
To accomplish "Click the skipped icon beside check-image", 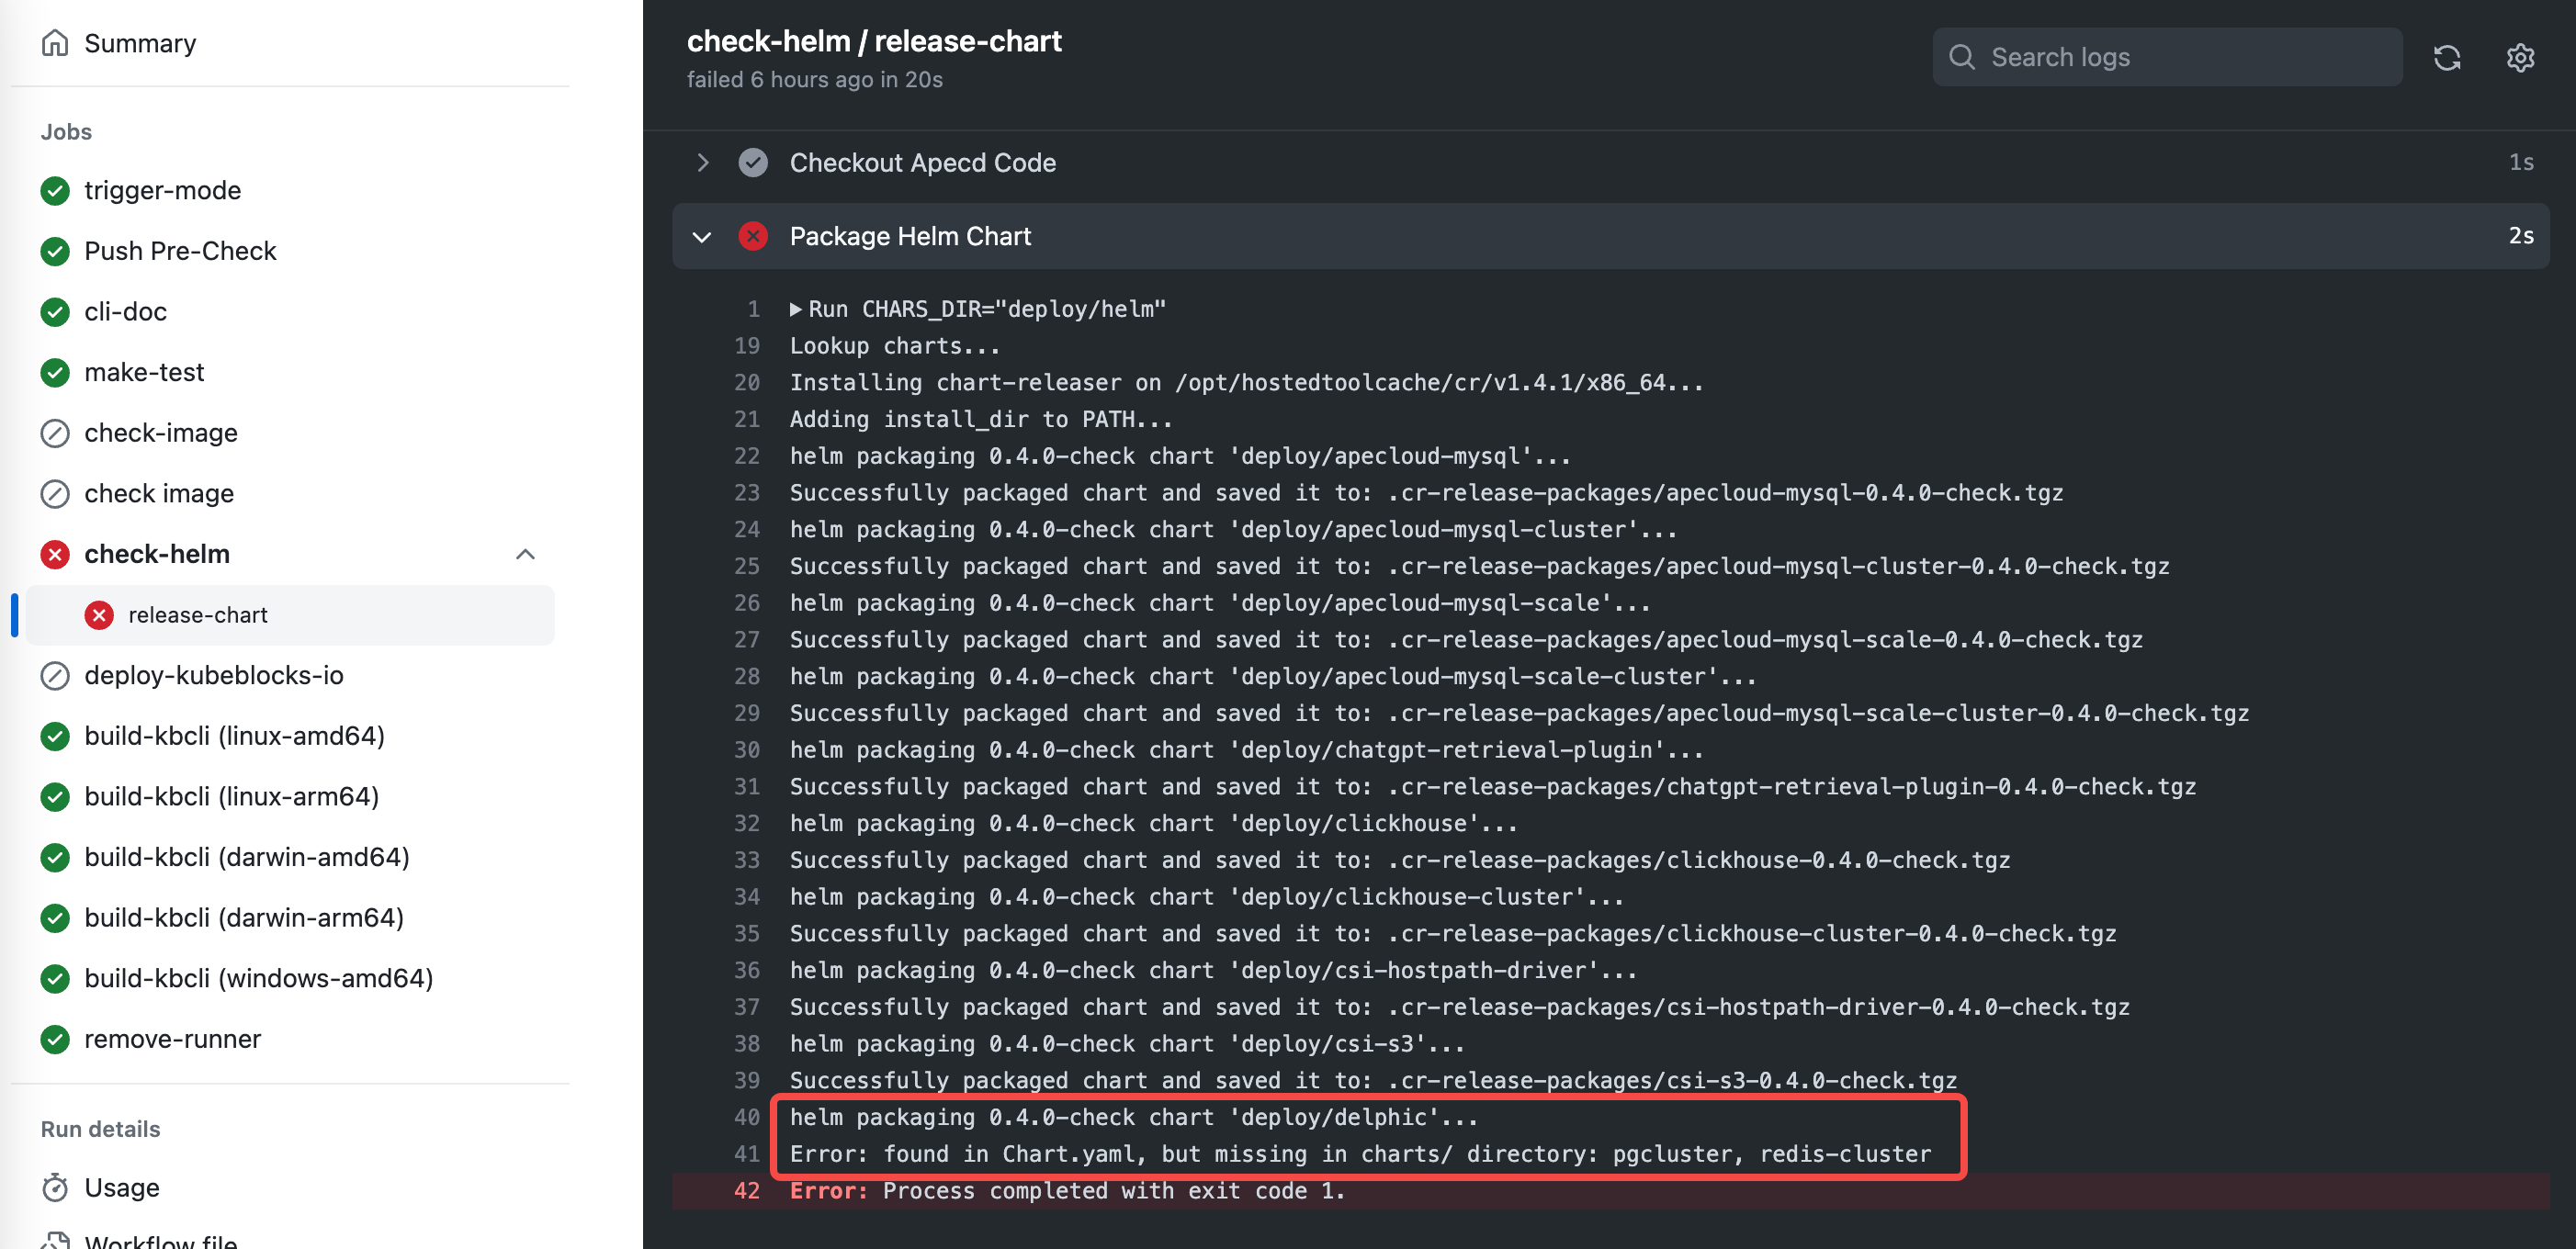I will [55, 432].
